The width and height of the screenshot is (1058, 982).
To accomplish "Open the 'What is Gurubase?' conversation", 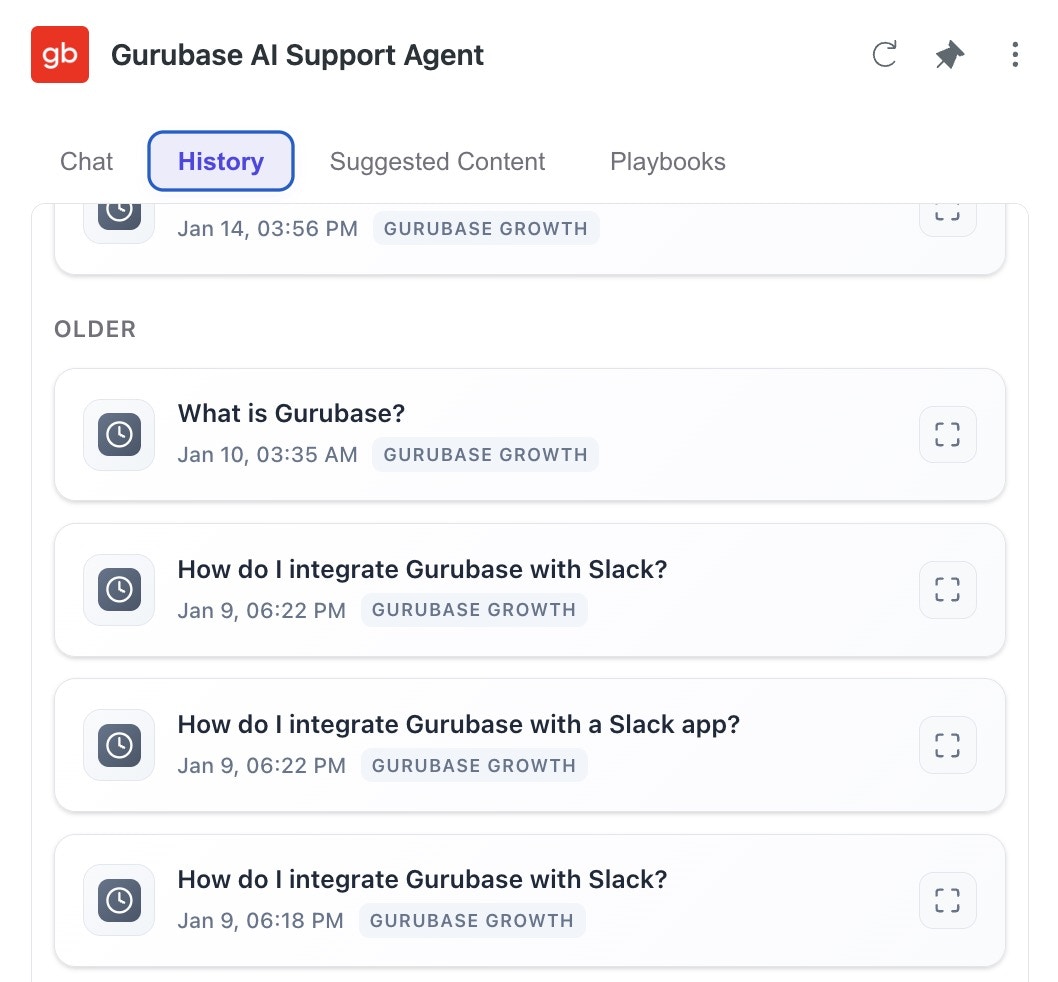I will pos(291,413).
